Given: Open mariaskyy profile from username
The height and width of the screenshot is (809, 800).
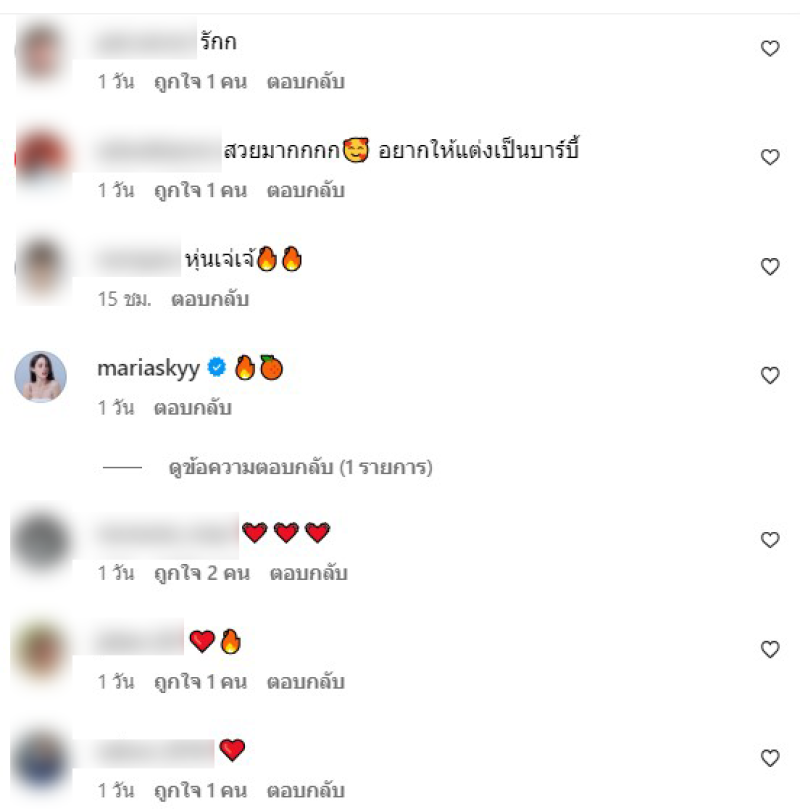Looking at the screenshot, I should (x=149, y=368).
